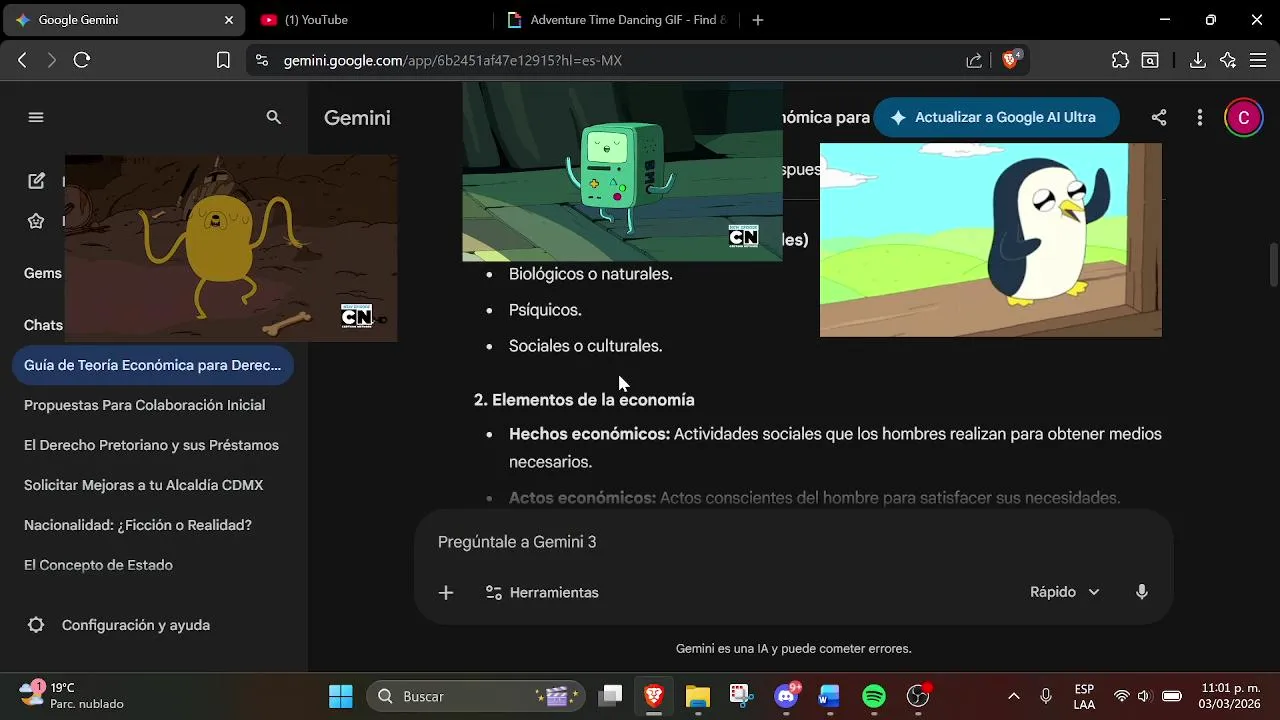Click the Chats sidebar heading
Screen dimensions: 1280x720
(43, 325)
